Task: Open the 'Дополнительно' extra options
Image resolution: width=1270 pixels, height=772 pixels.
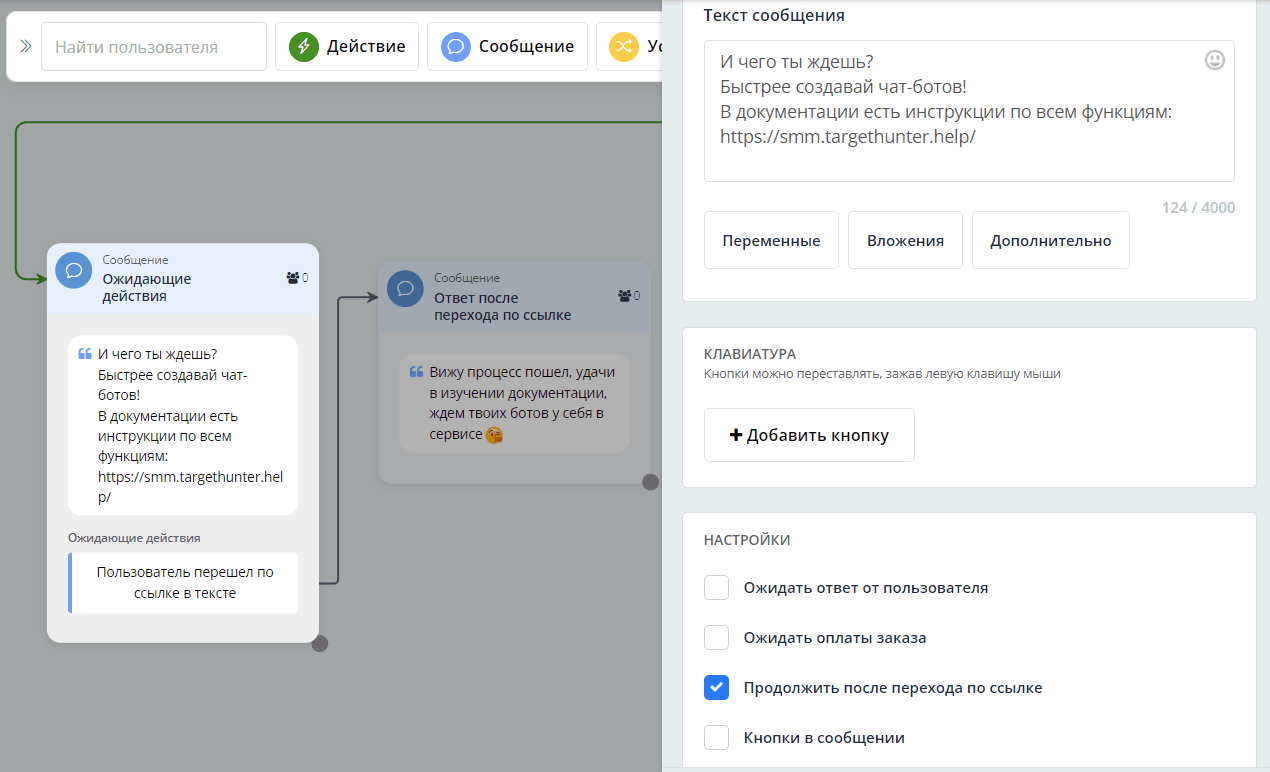Action: pos(1050,240)
